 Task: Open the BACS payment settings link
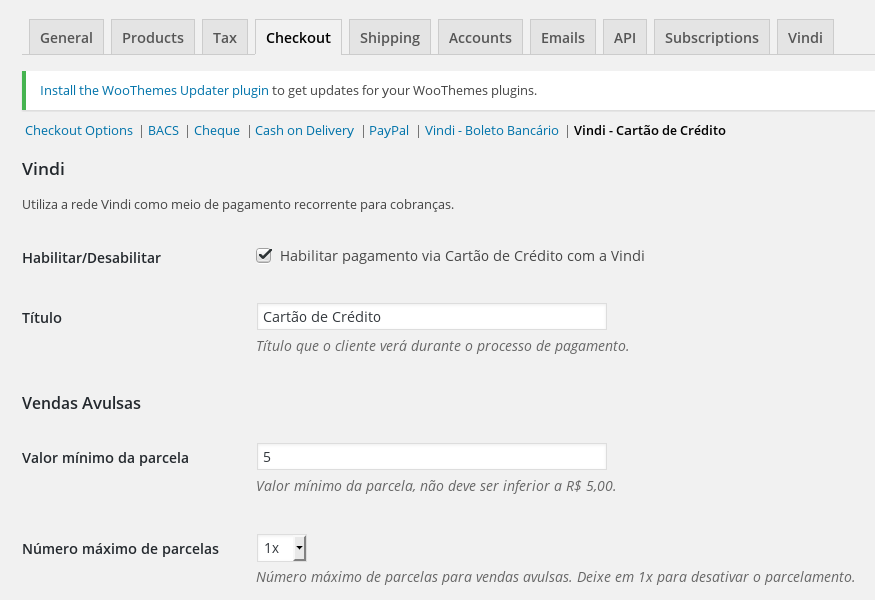(164, 131)
